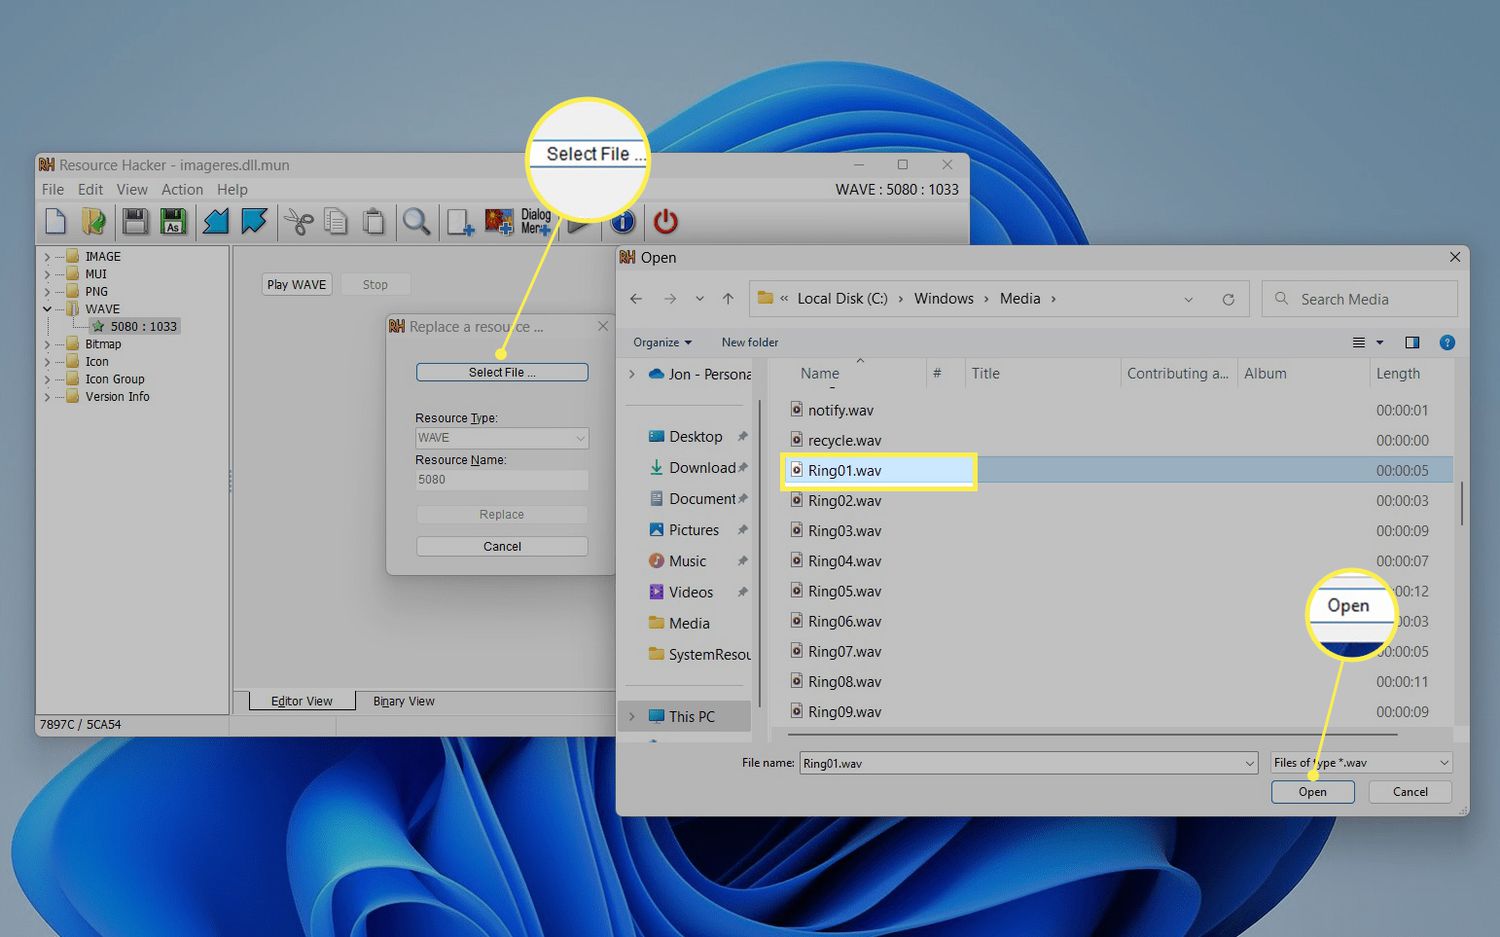Select the Ring05.wav file

click(x=845, y=592)
